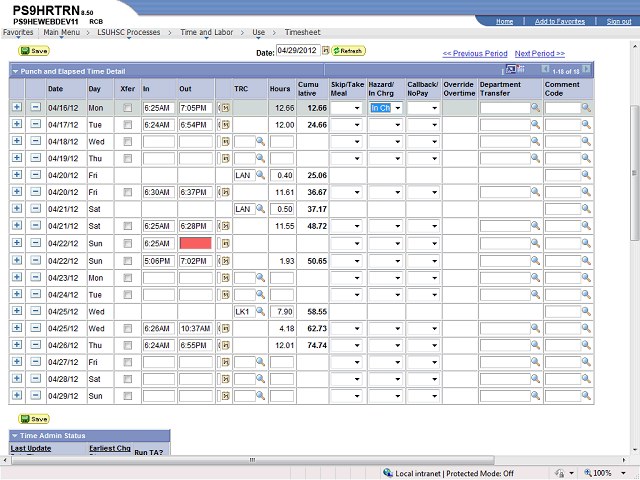Open Skip/Take Meal dropdown for 04/17/12

[x=346, y=125]
